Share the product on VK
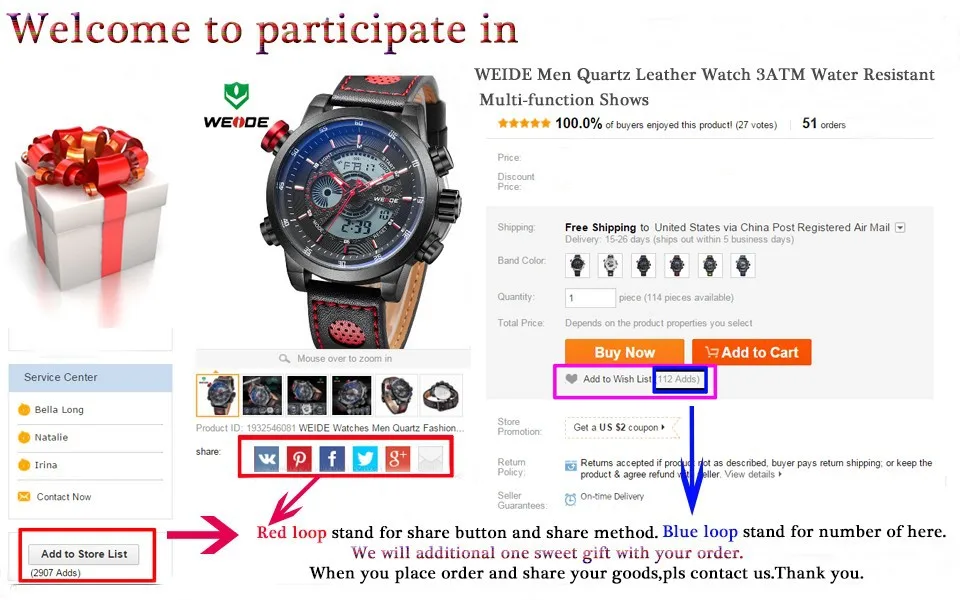 [x=266, y=458]
